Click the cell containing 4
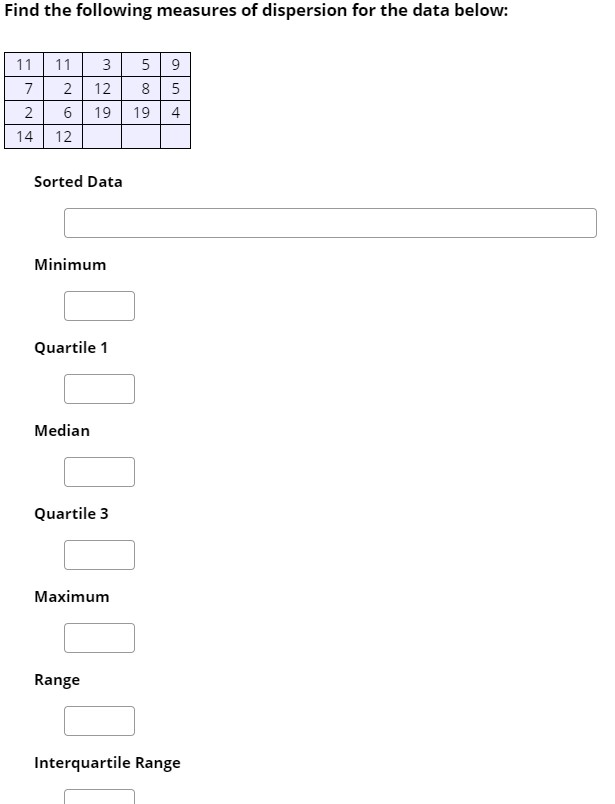 [x=176, y=112]
